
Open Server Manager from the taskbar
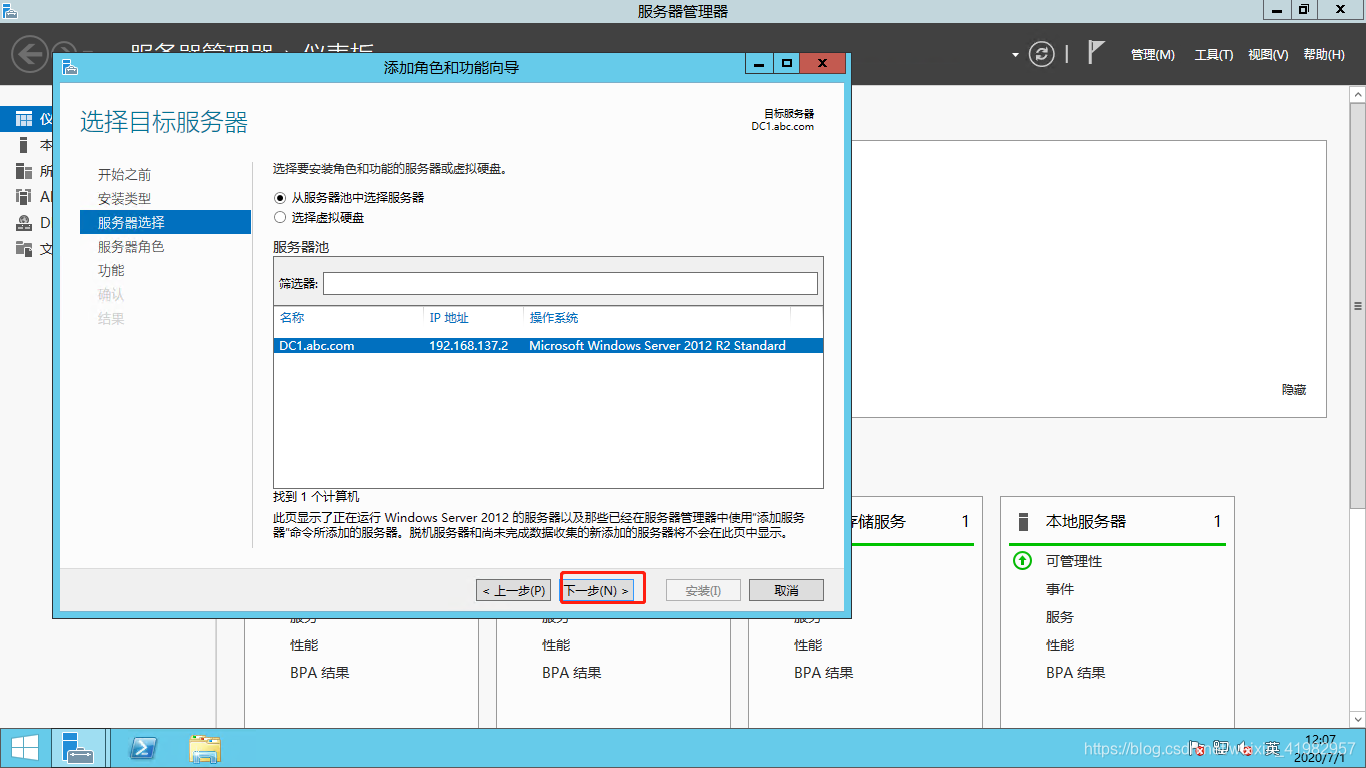tap(77, 748)
